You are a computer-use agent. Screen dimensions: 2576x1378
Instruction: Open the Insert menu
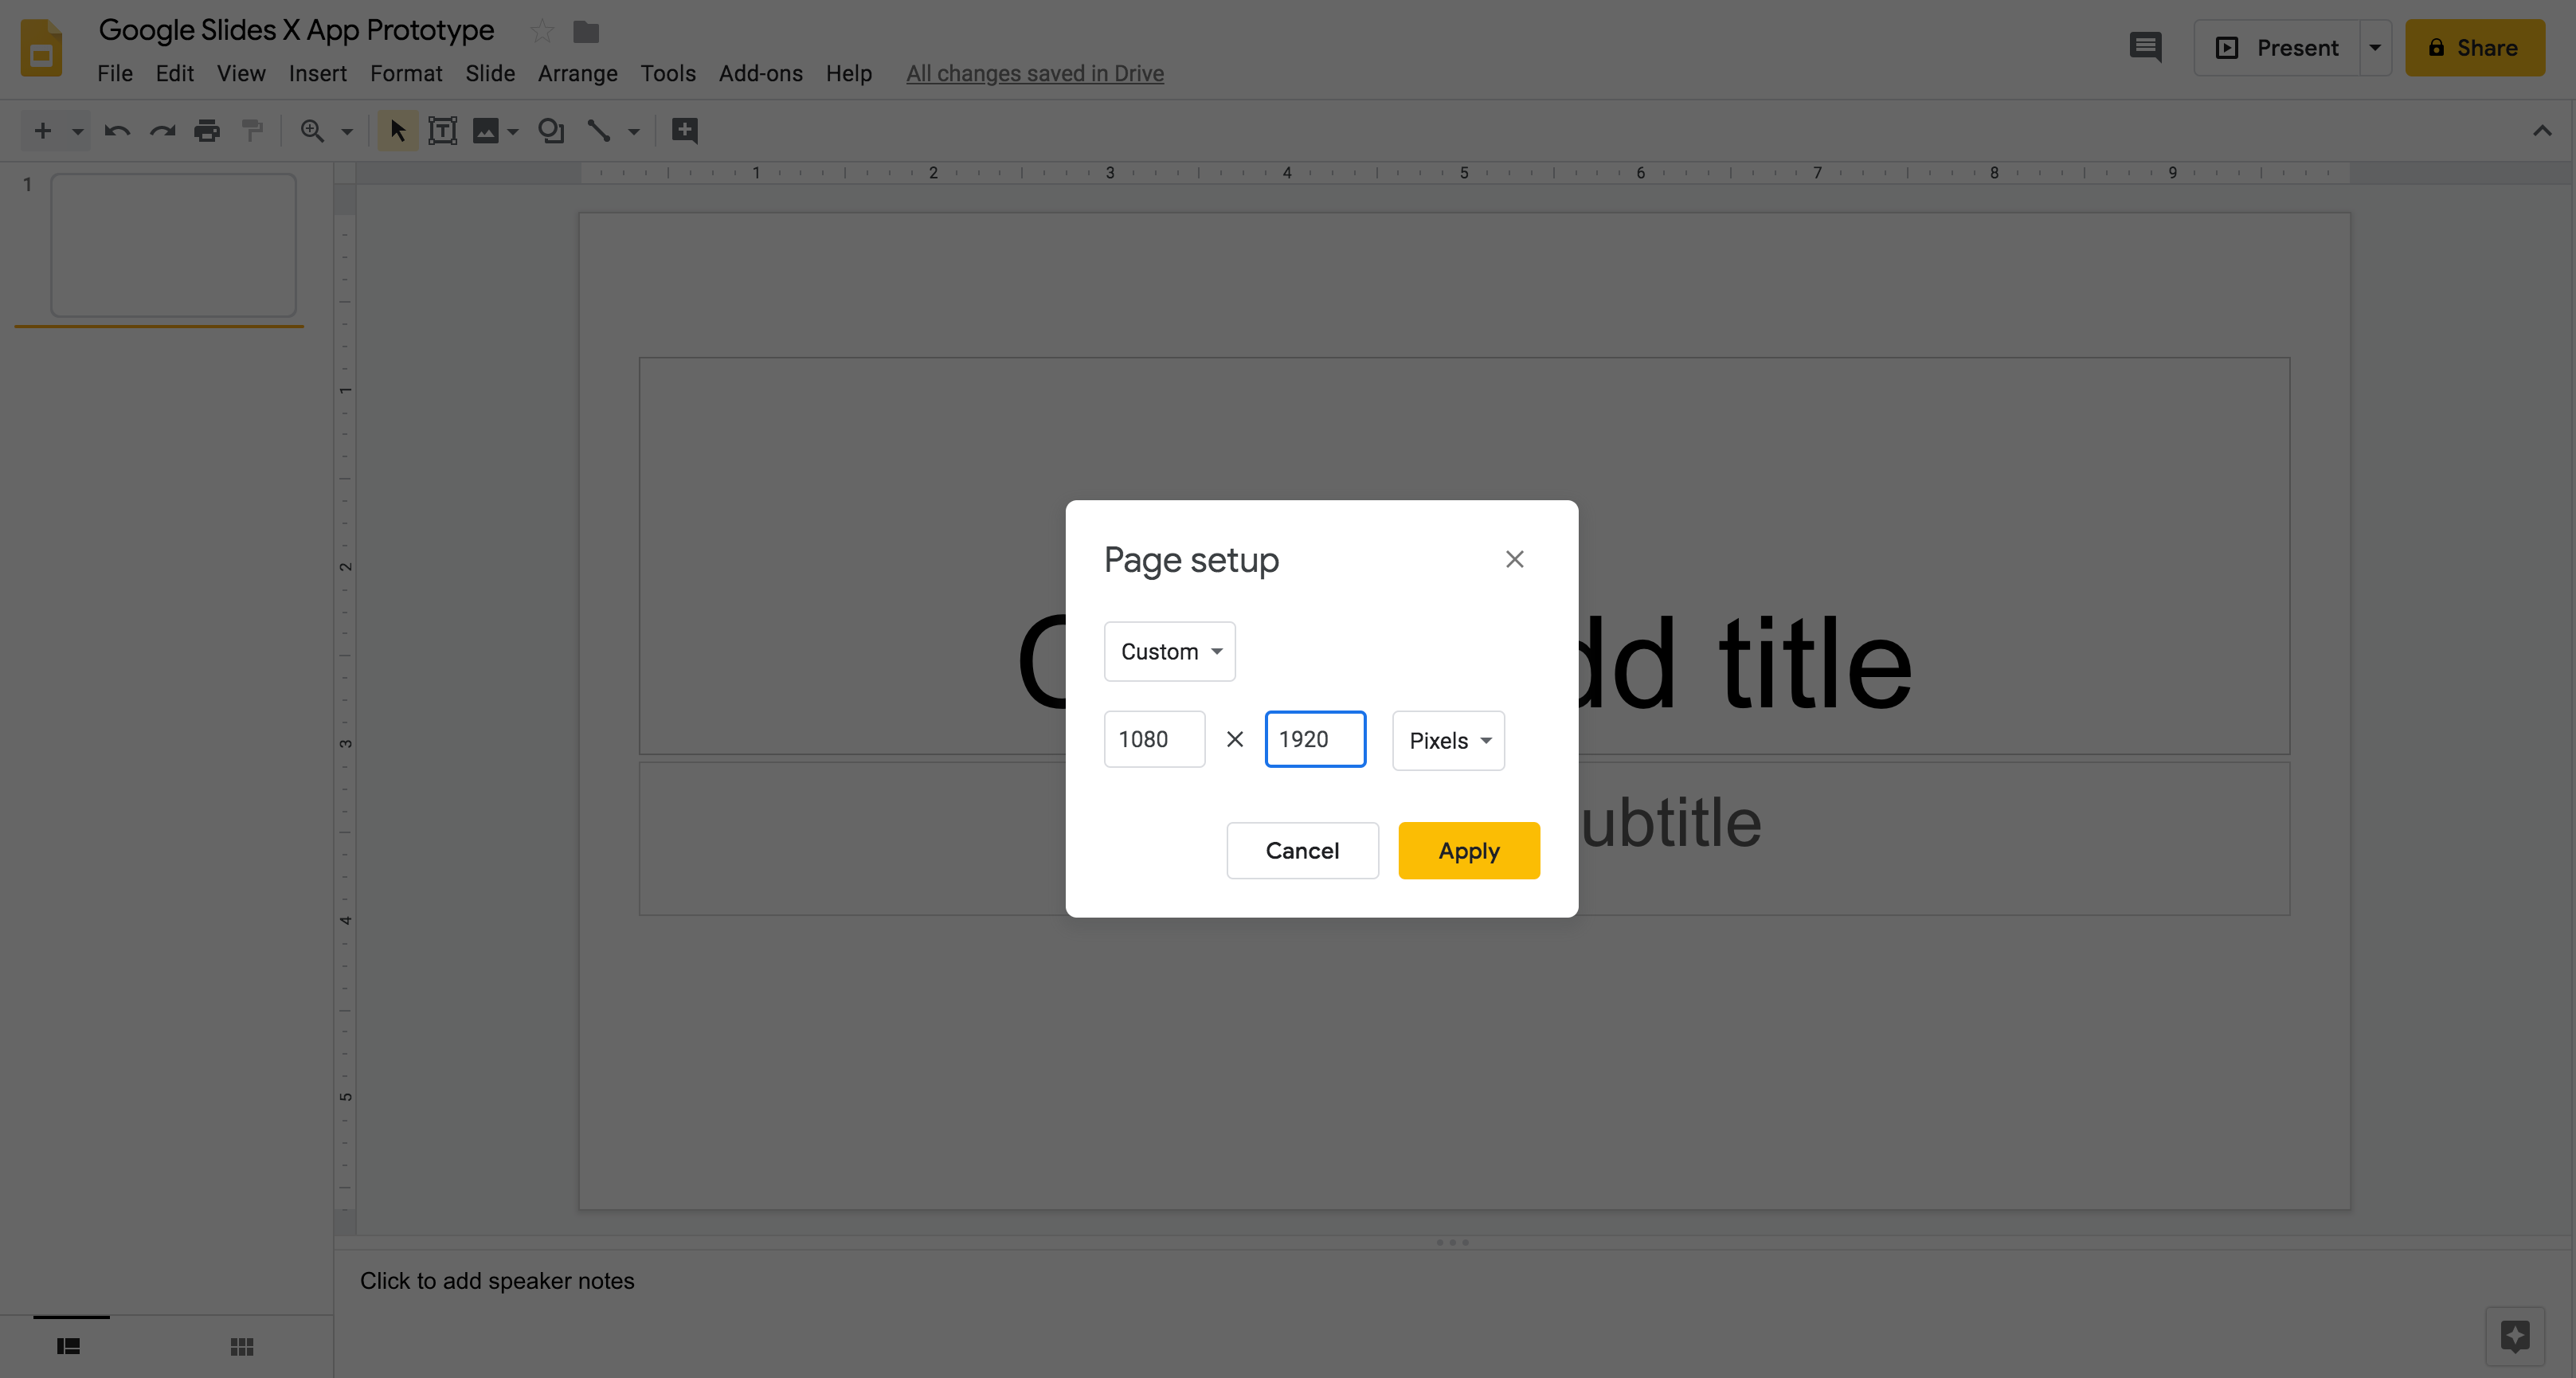click(318, 73)
